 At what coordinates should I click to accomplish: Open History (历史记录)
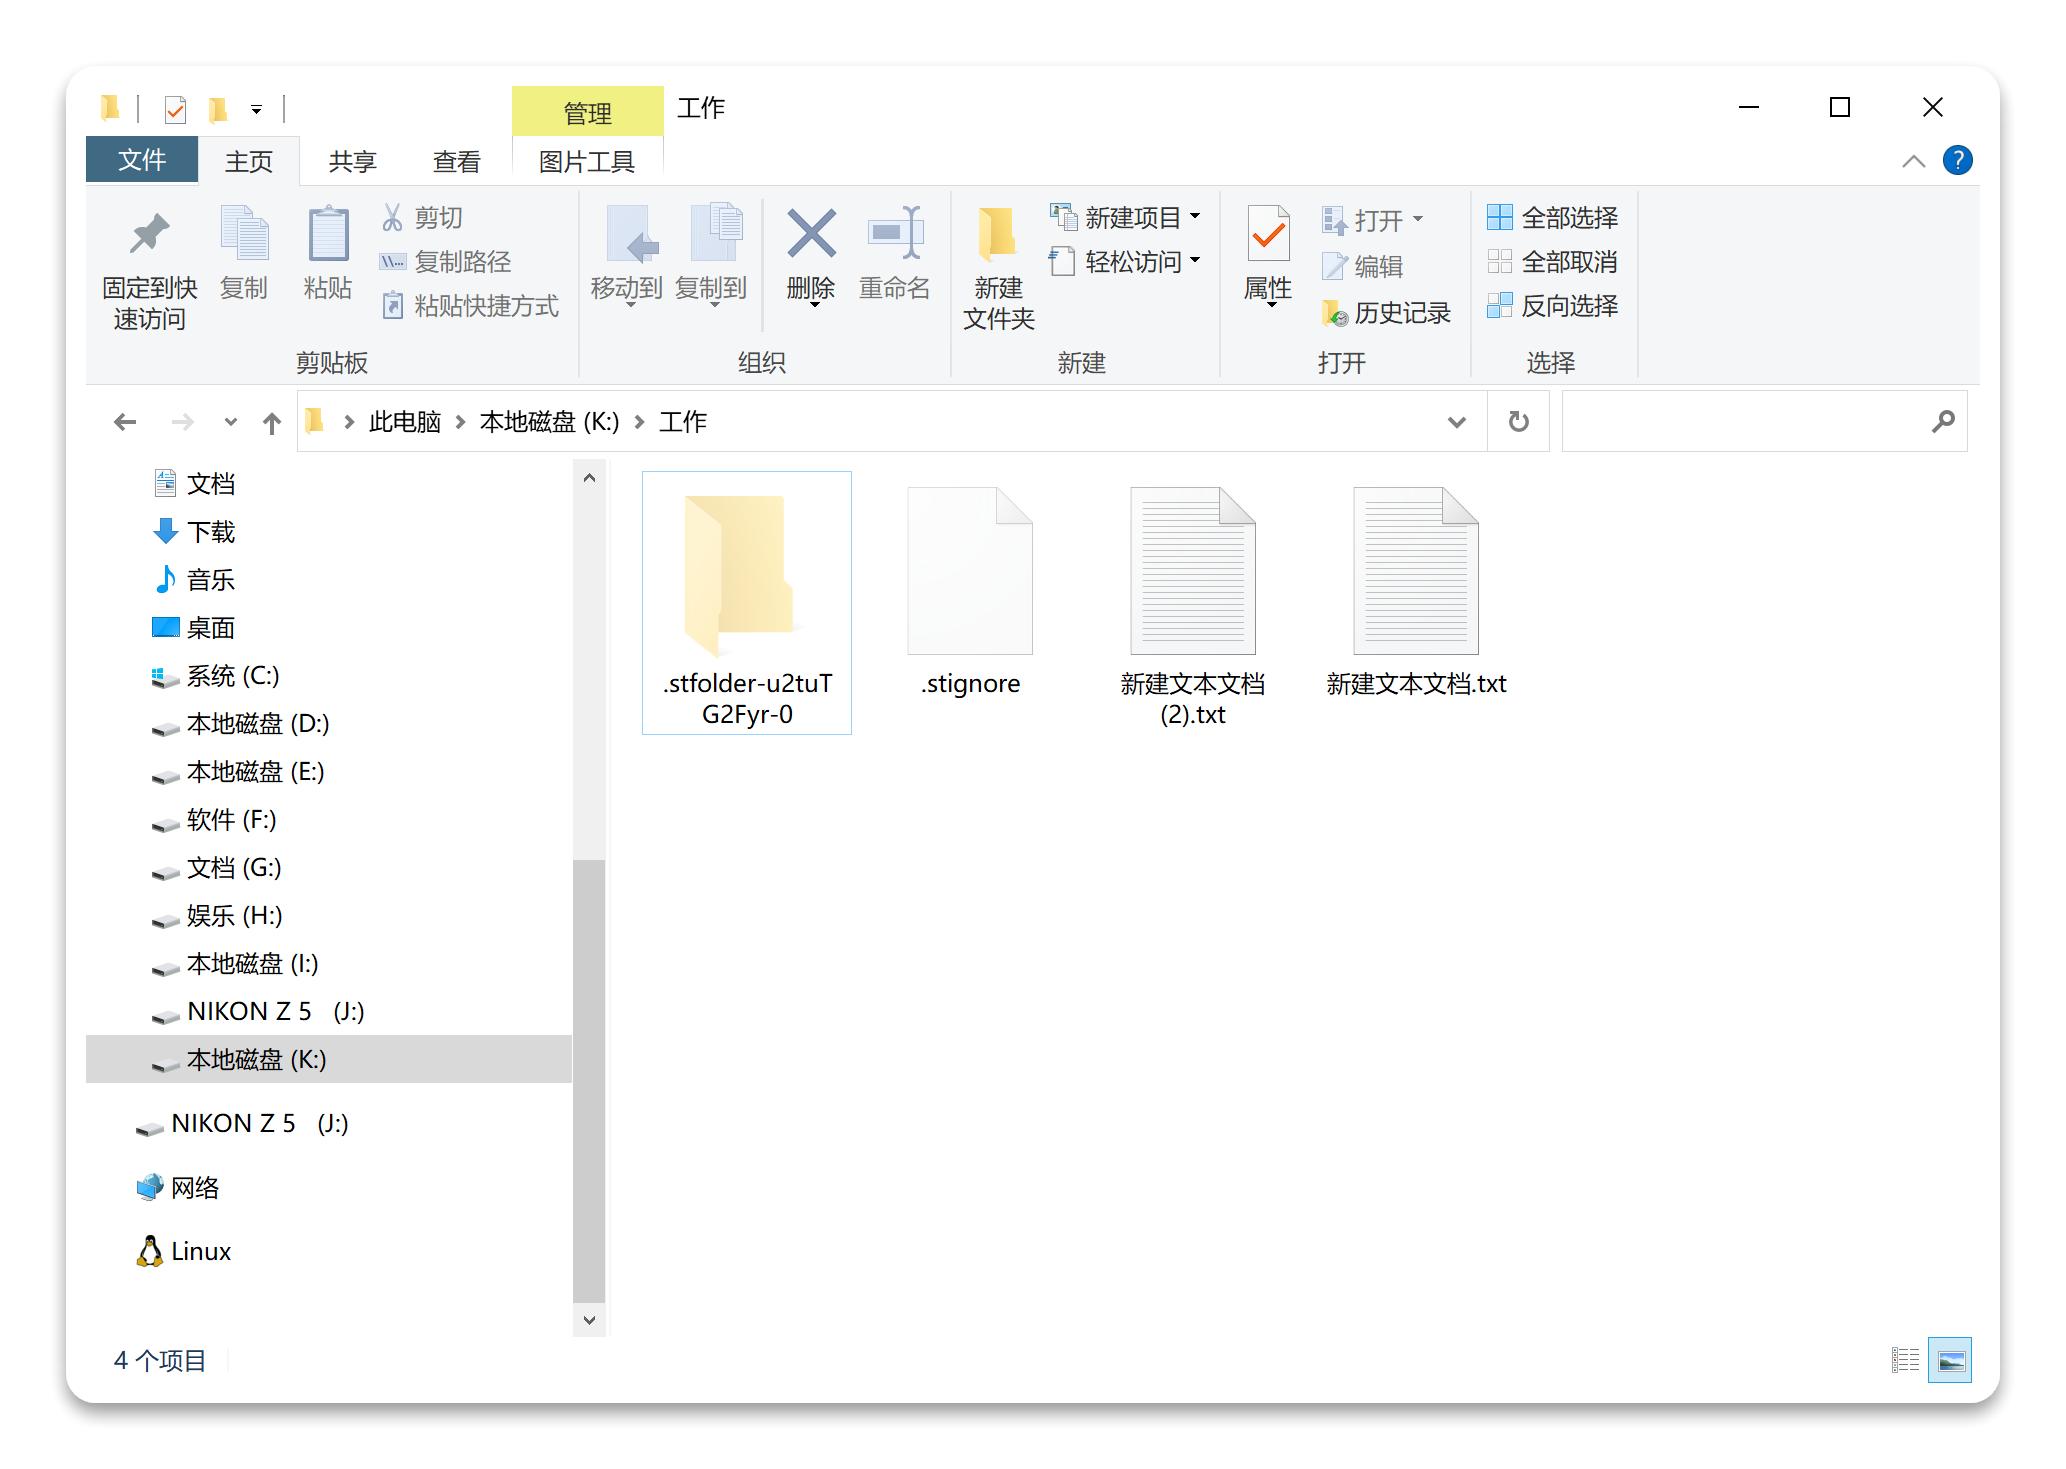click(1386, 313)
